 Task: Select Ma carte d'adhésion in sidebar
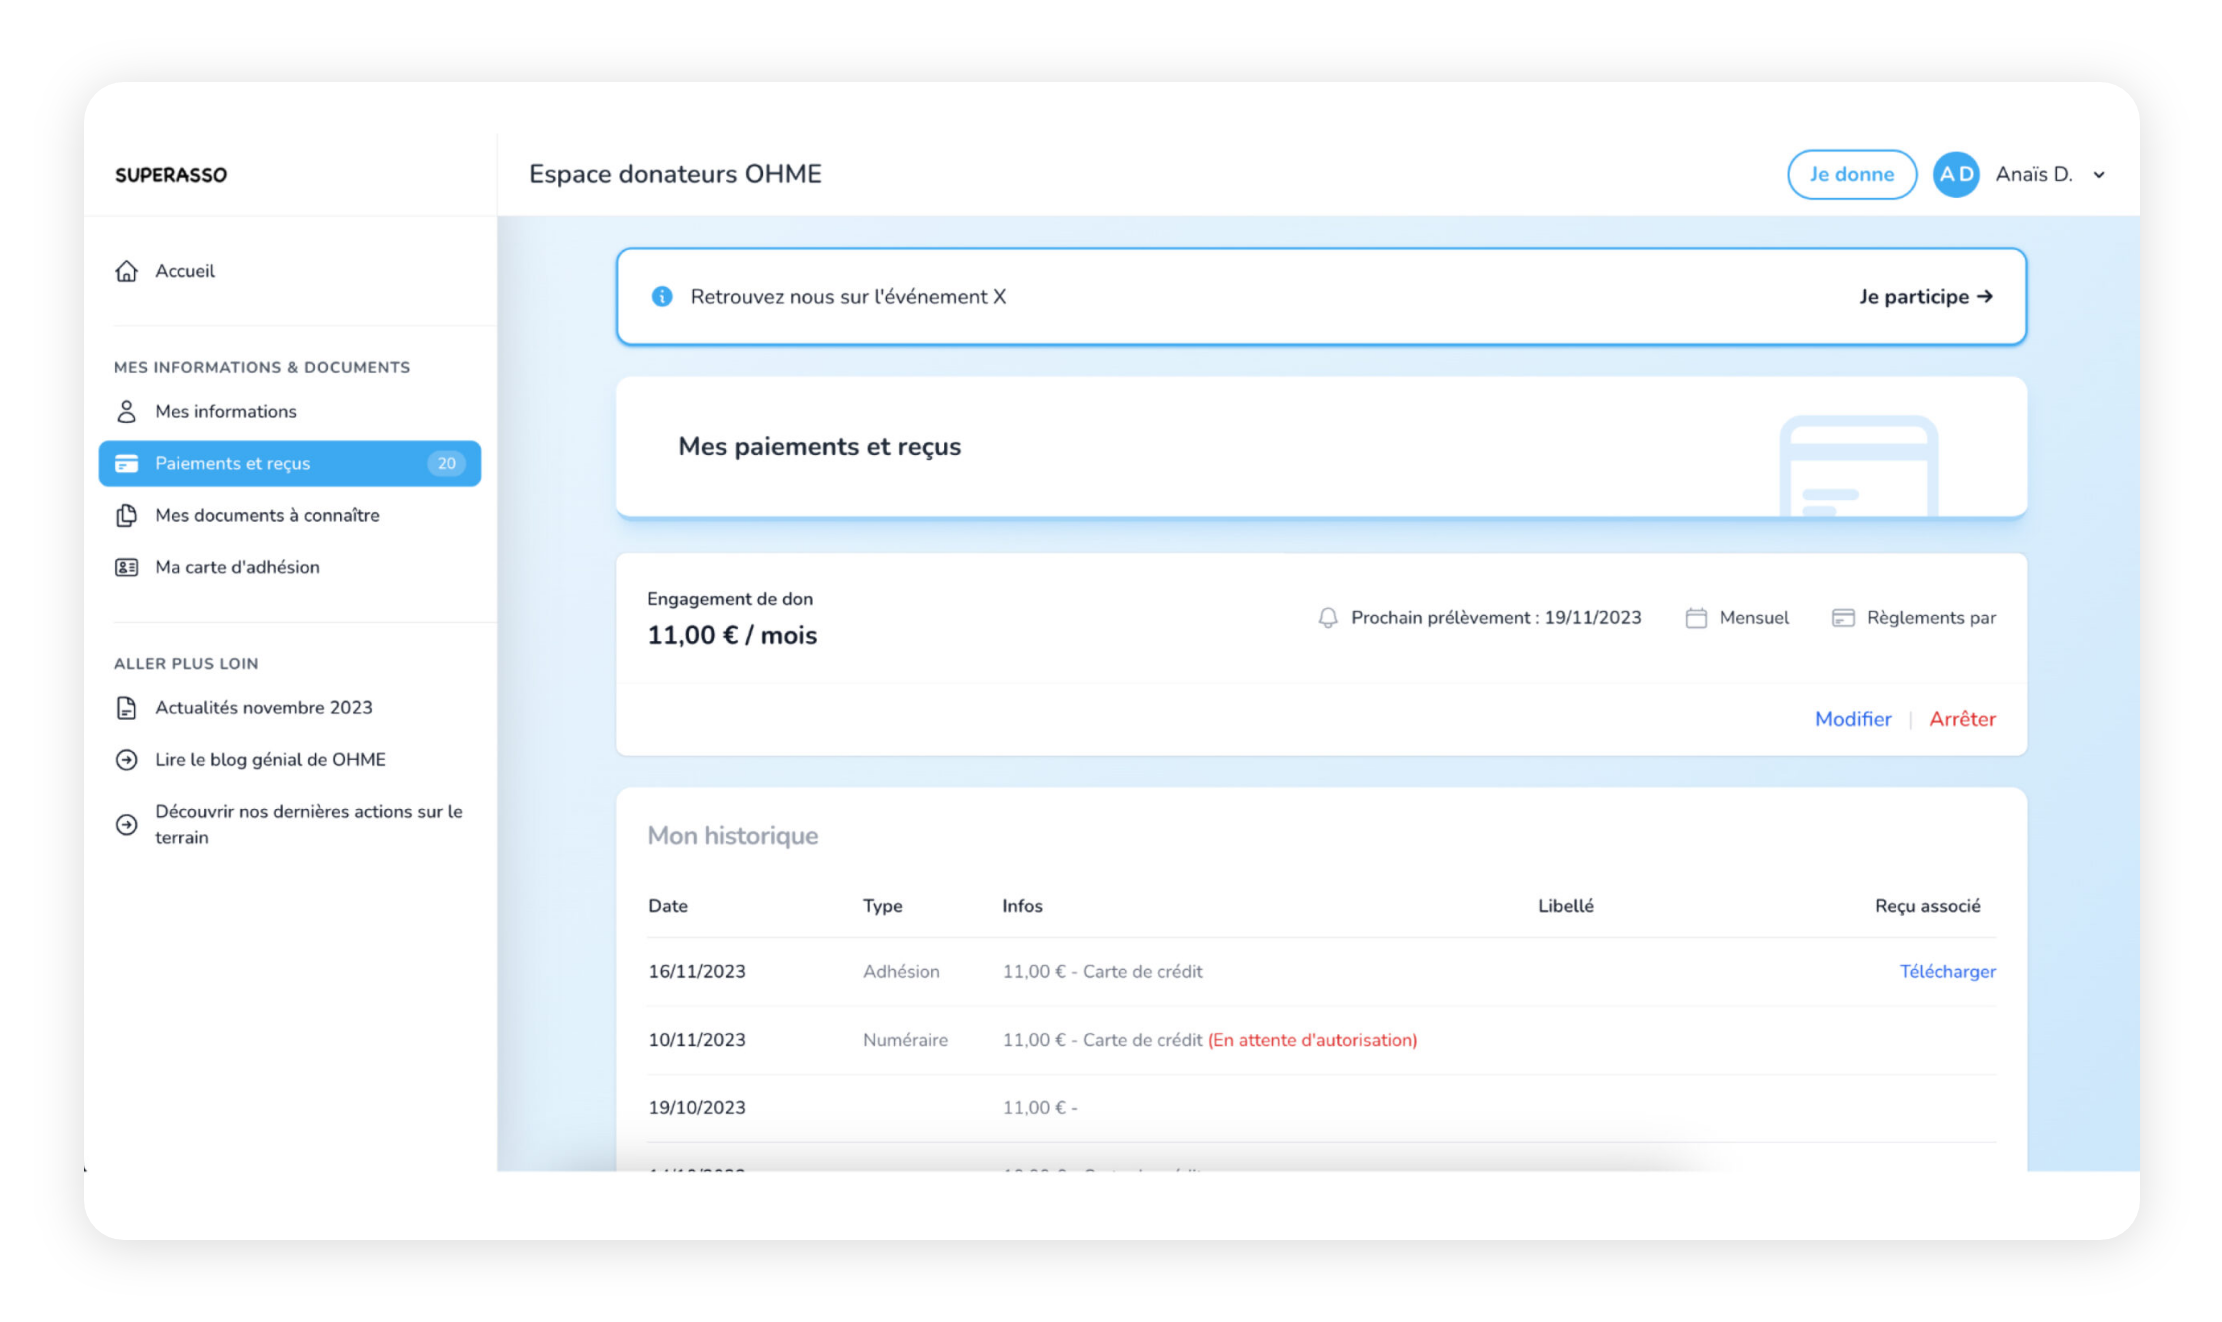point(237,567)
